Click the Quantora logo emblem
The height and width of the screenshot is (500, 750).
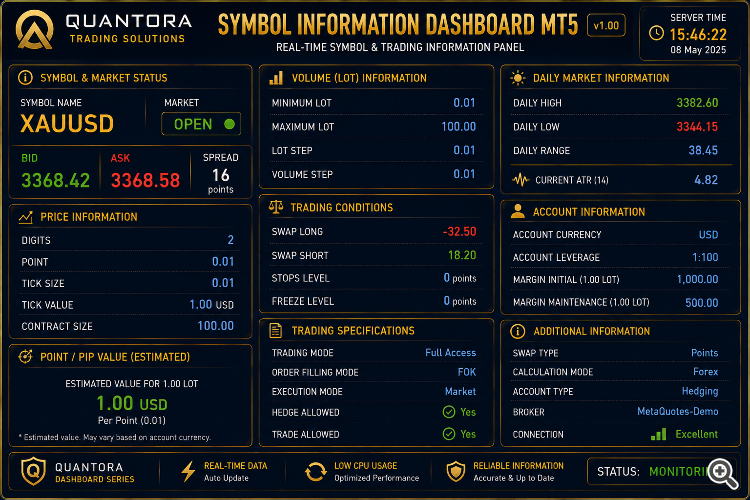[34, 30]
